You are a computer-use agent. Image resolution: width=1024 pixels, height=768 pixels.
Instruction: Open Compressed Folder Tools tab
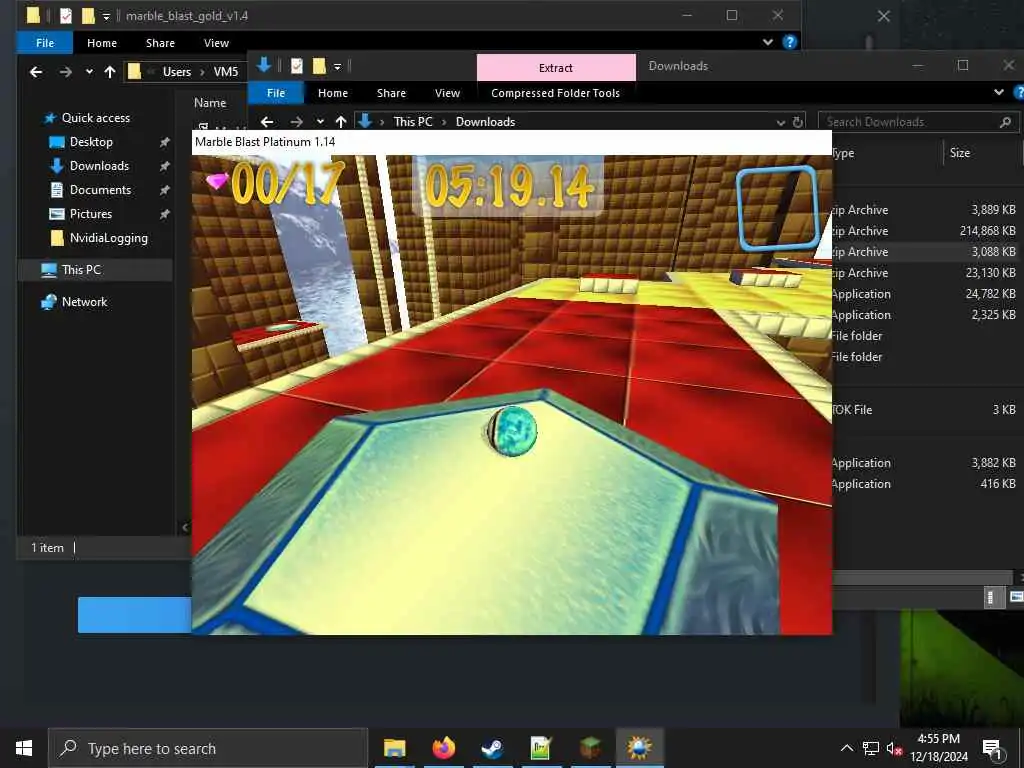(x=555, y=93)
